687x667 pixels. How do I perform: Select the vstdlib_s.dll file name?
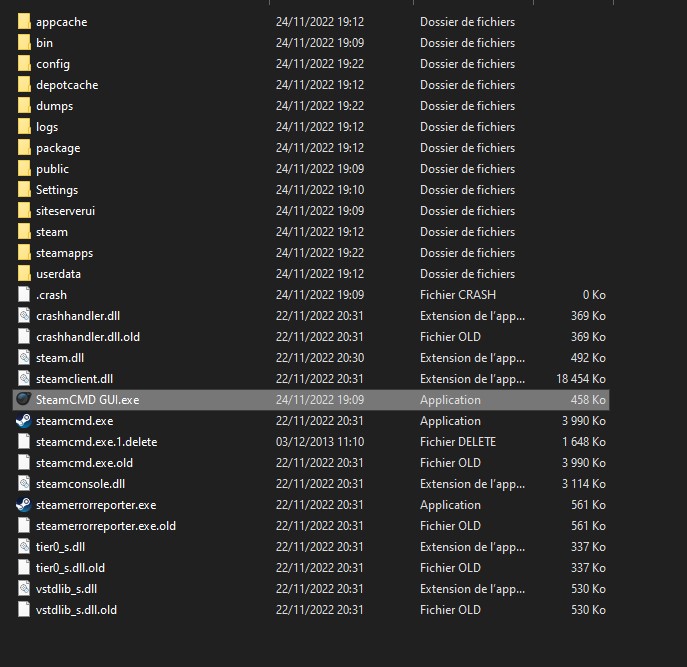67,589
